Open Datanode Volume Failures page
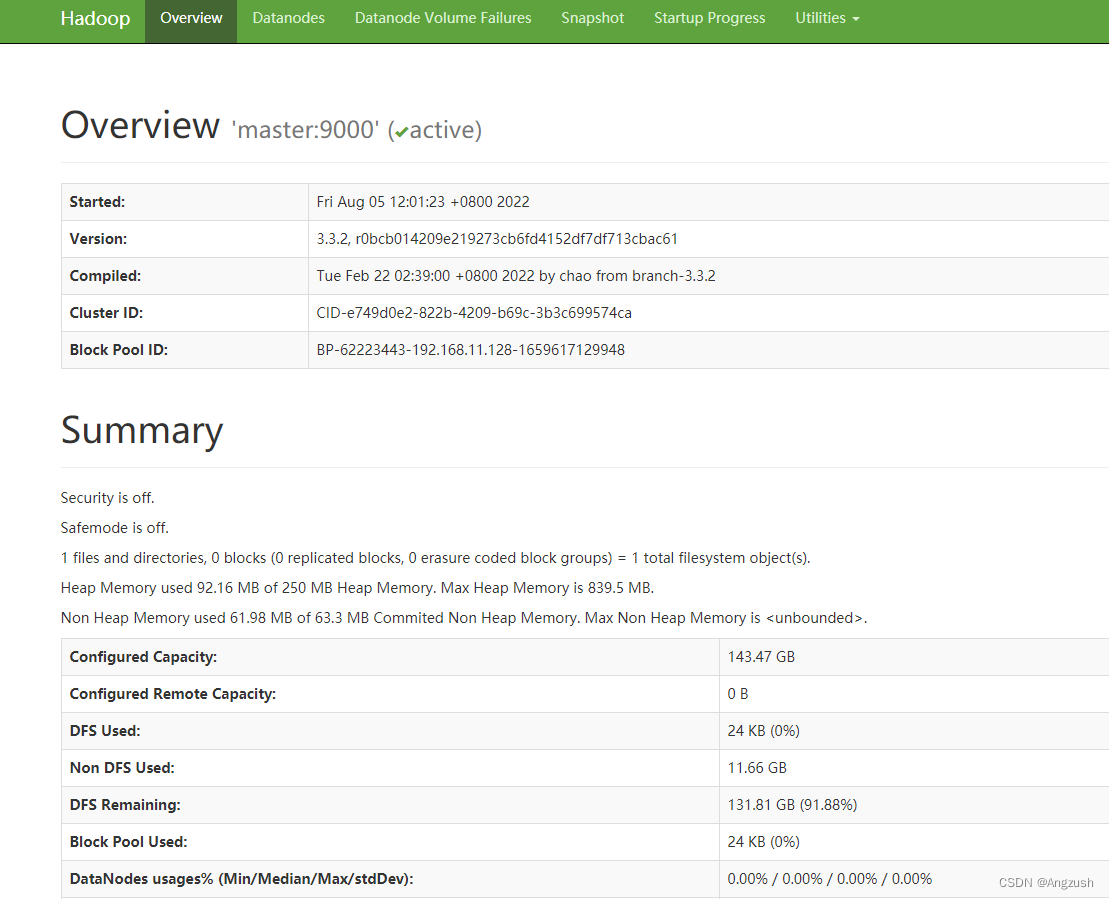This screenshot has width=1109, height=899. coord(443,18)
